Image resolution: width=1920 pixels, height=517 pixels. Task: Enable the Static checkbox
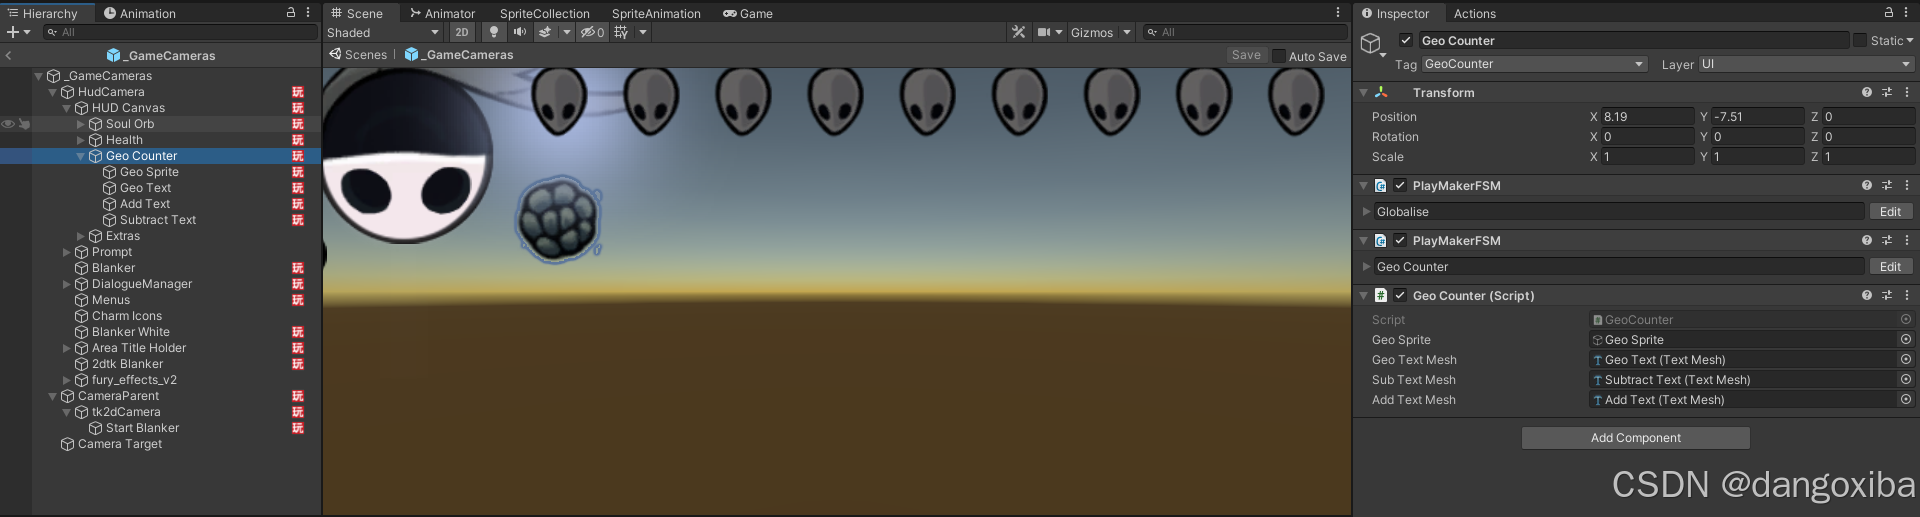(x=1860, y=40)
